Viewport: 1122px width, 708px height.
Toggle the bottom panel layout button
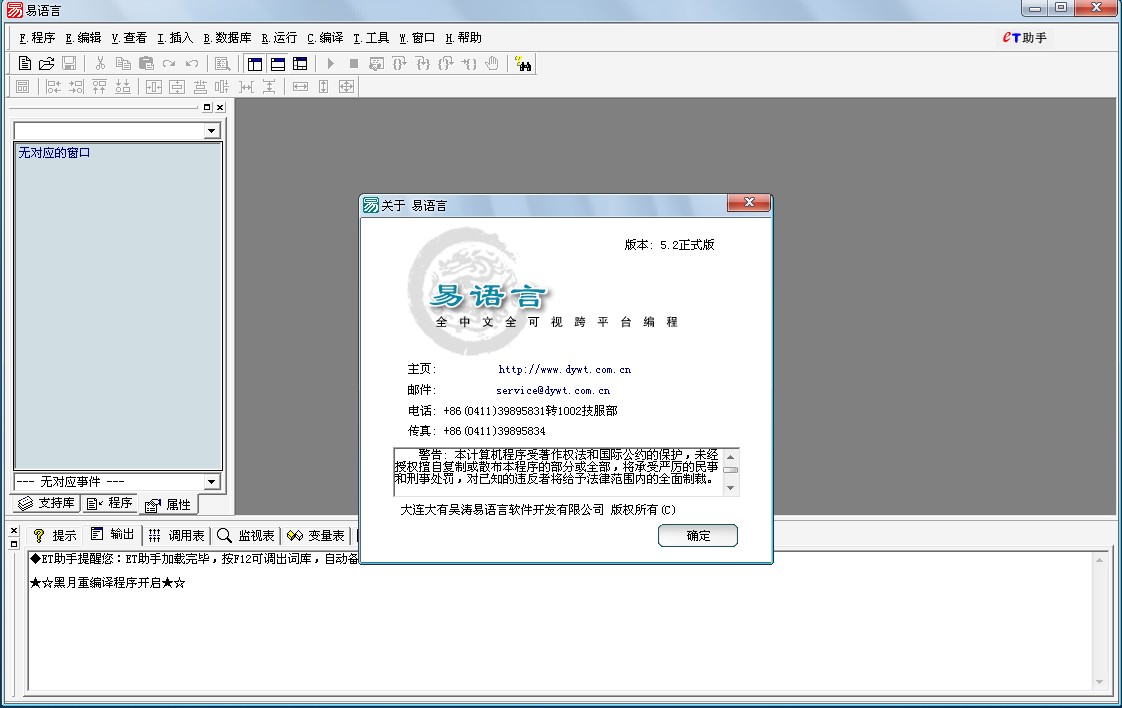[x=278, y=64]
